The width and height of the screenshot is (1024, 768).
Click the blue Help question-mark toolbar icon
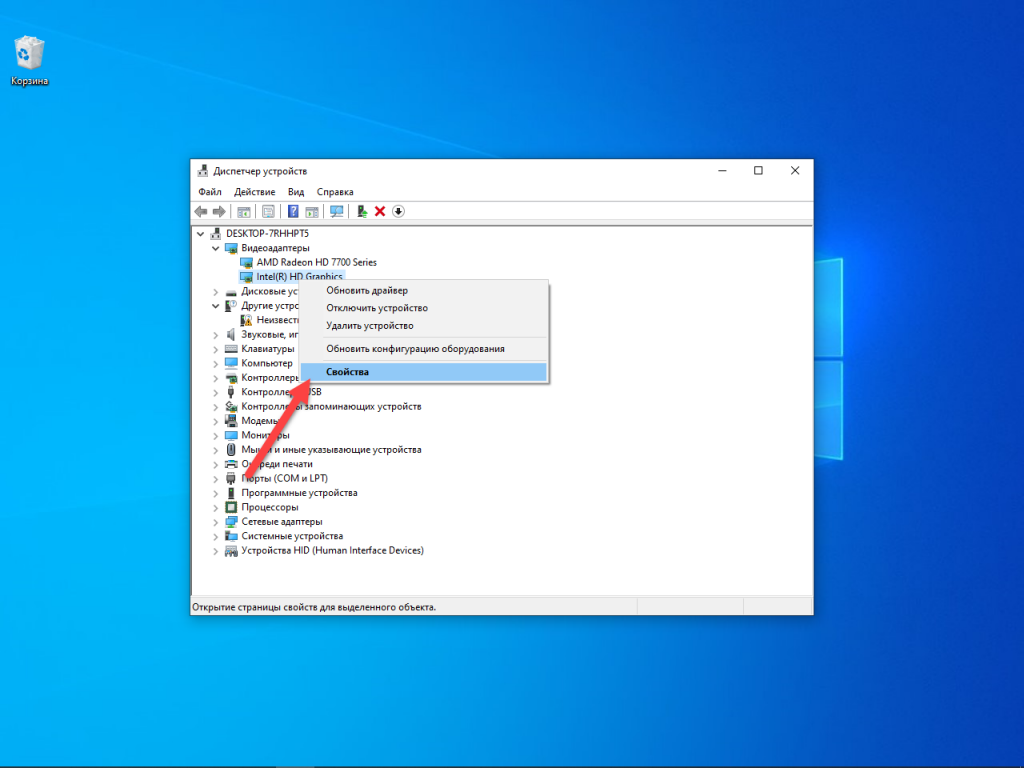point(293,211)
